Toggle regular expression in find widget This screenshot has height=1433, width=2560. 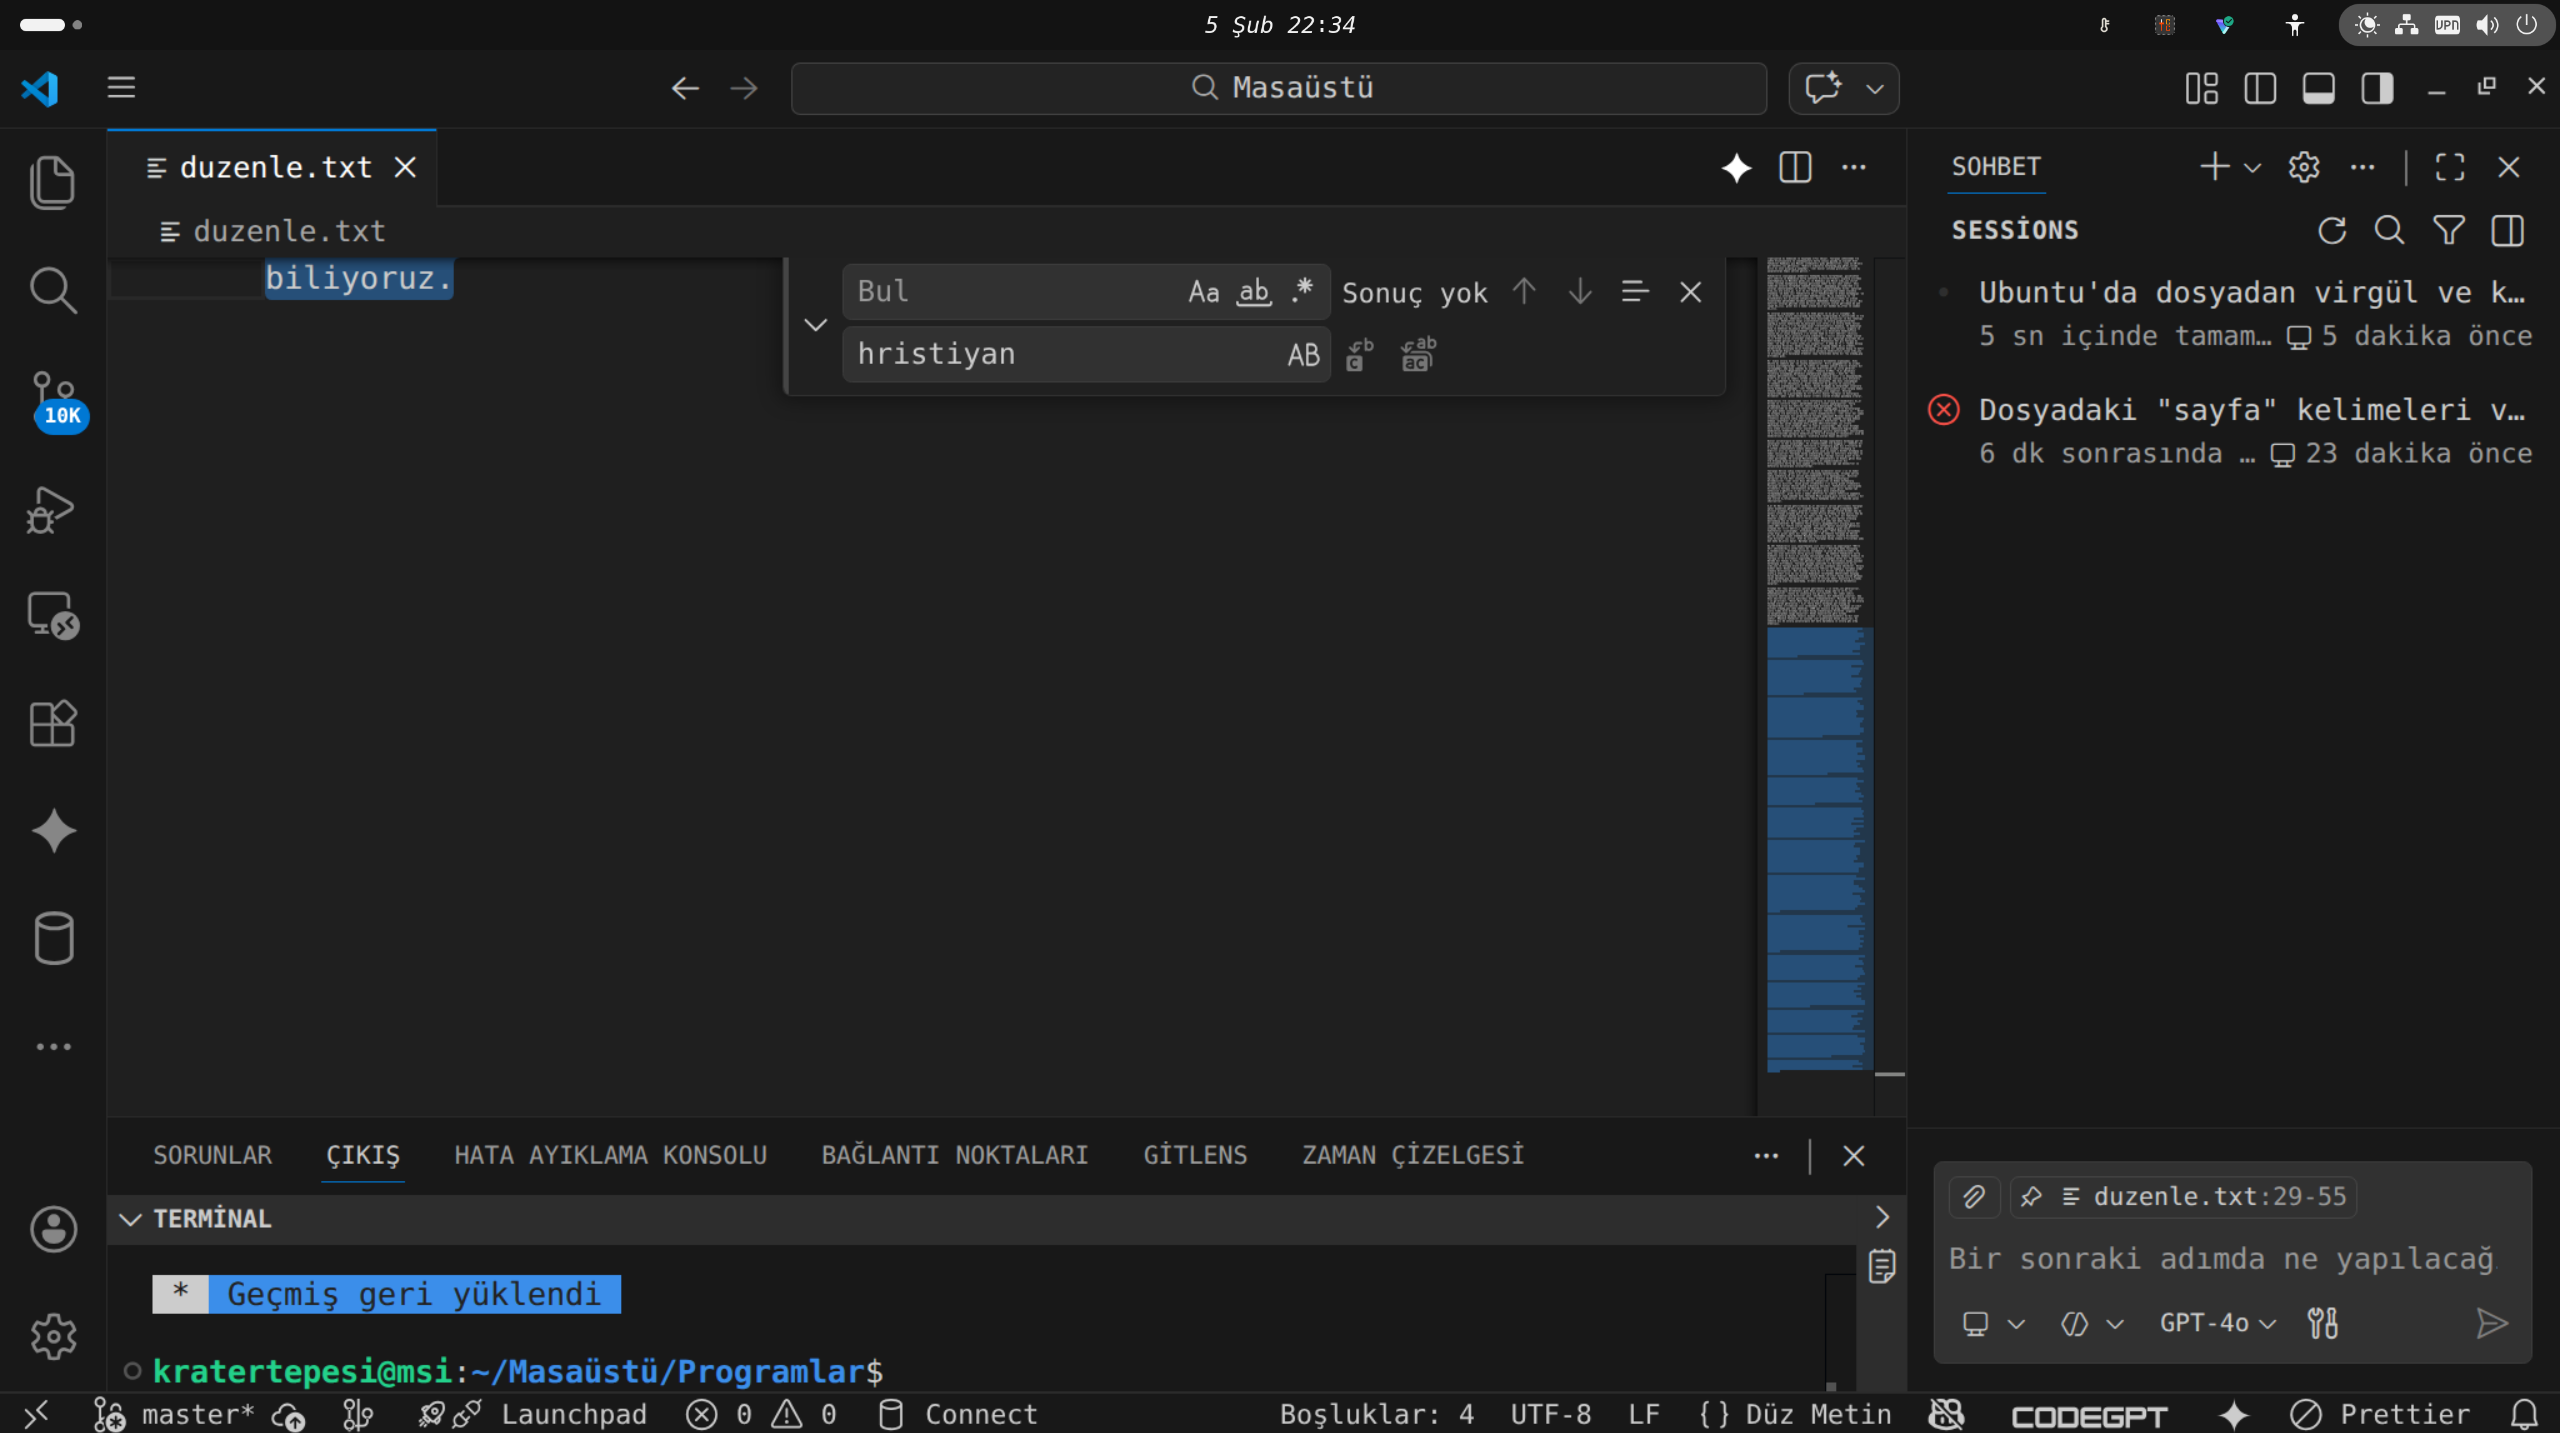(1302, 291)
